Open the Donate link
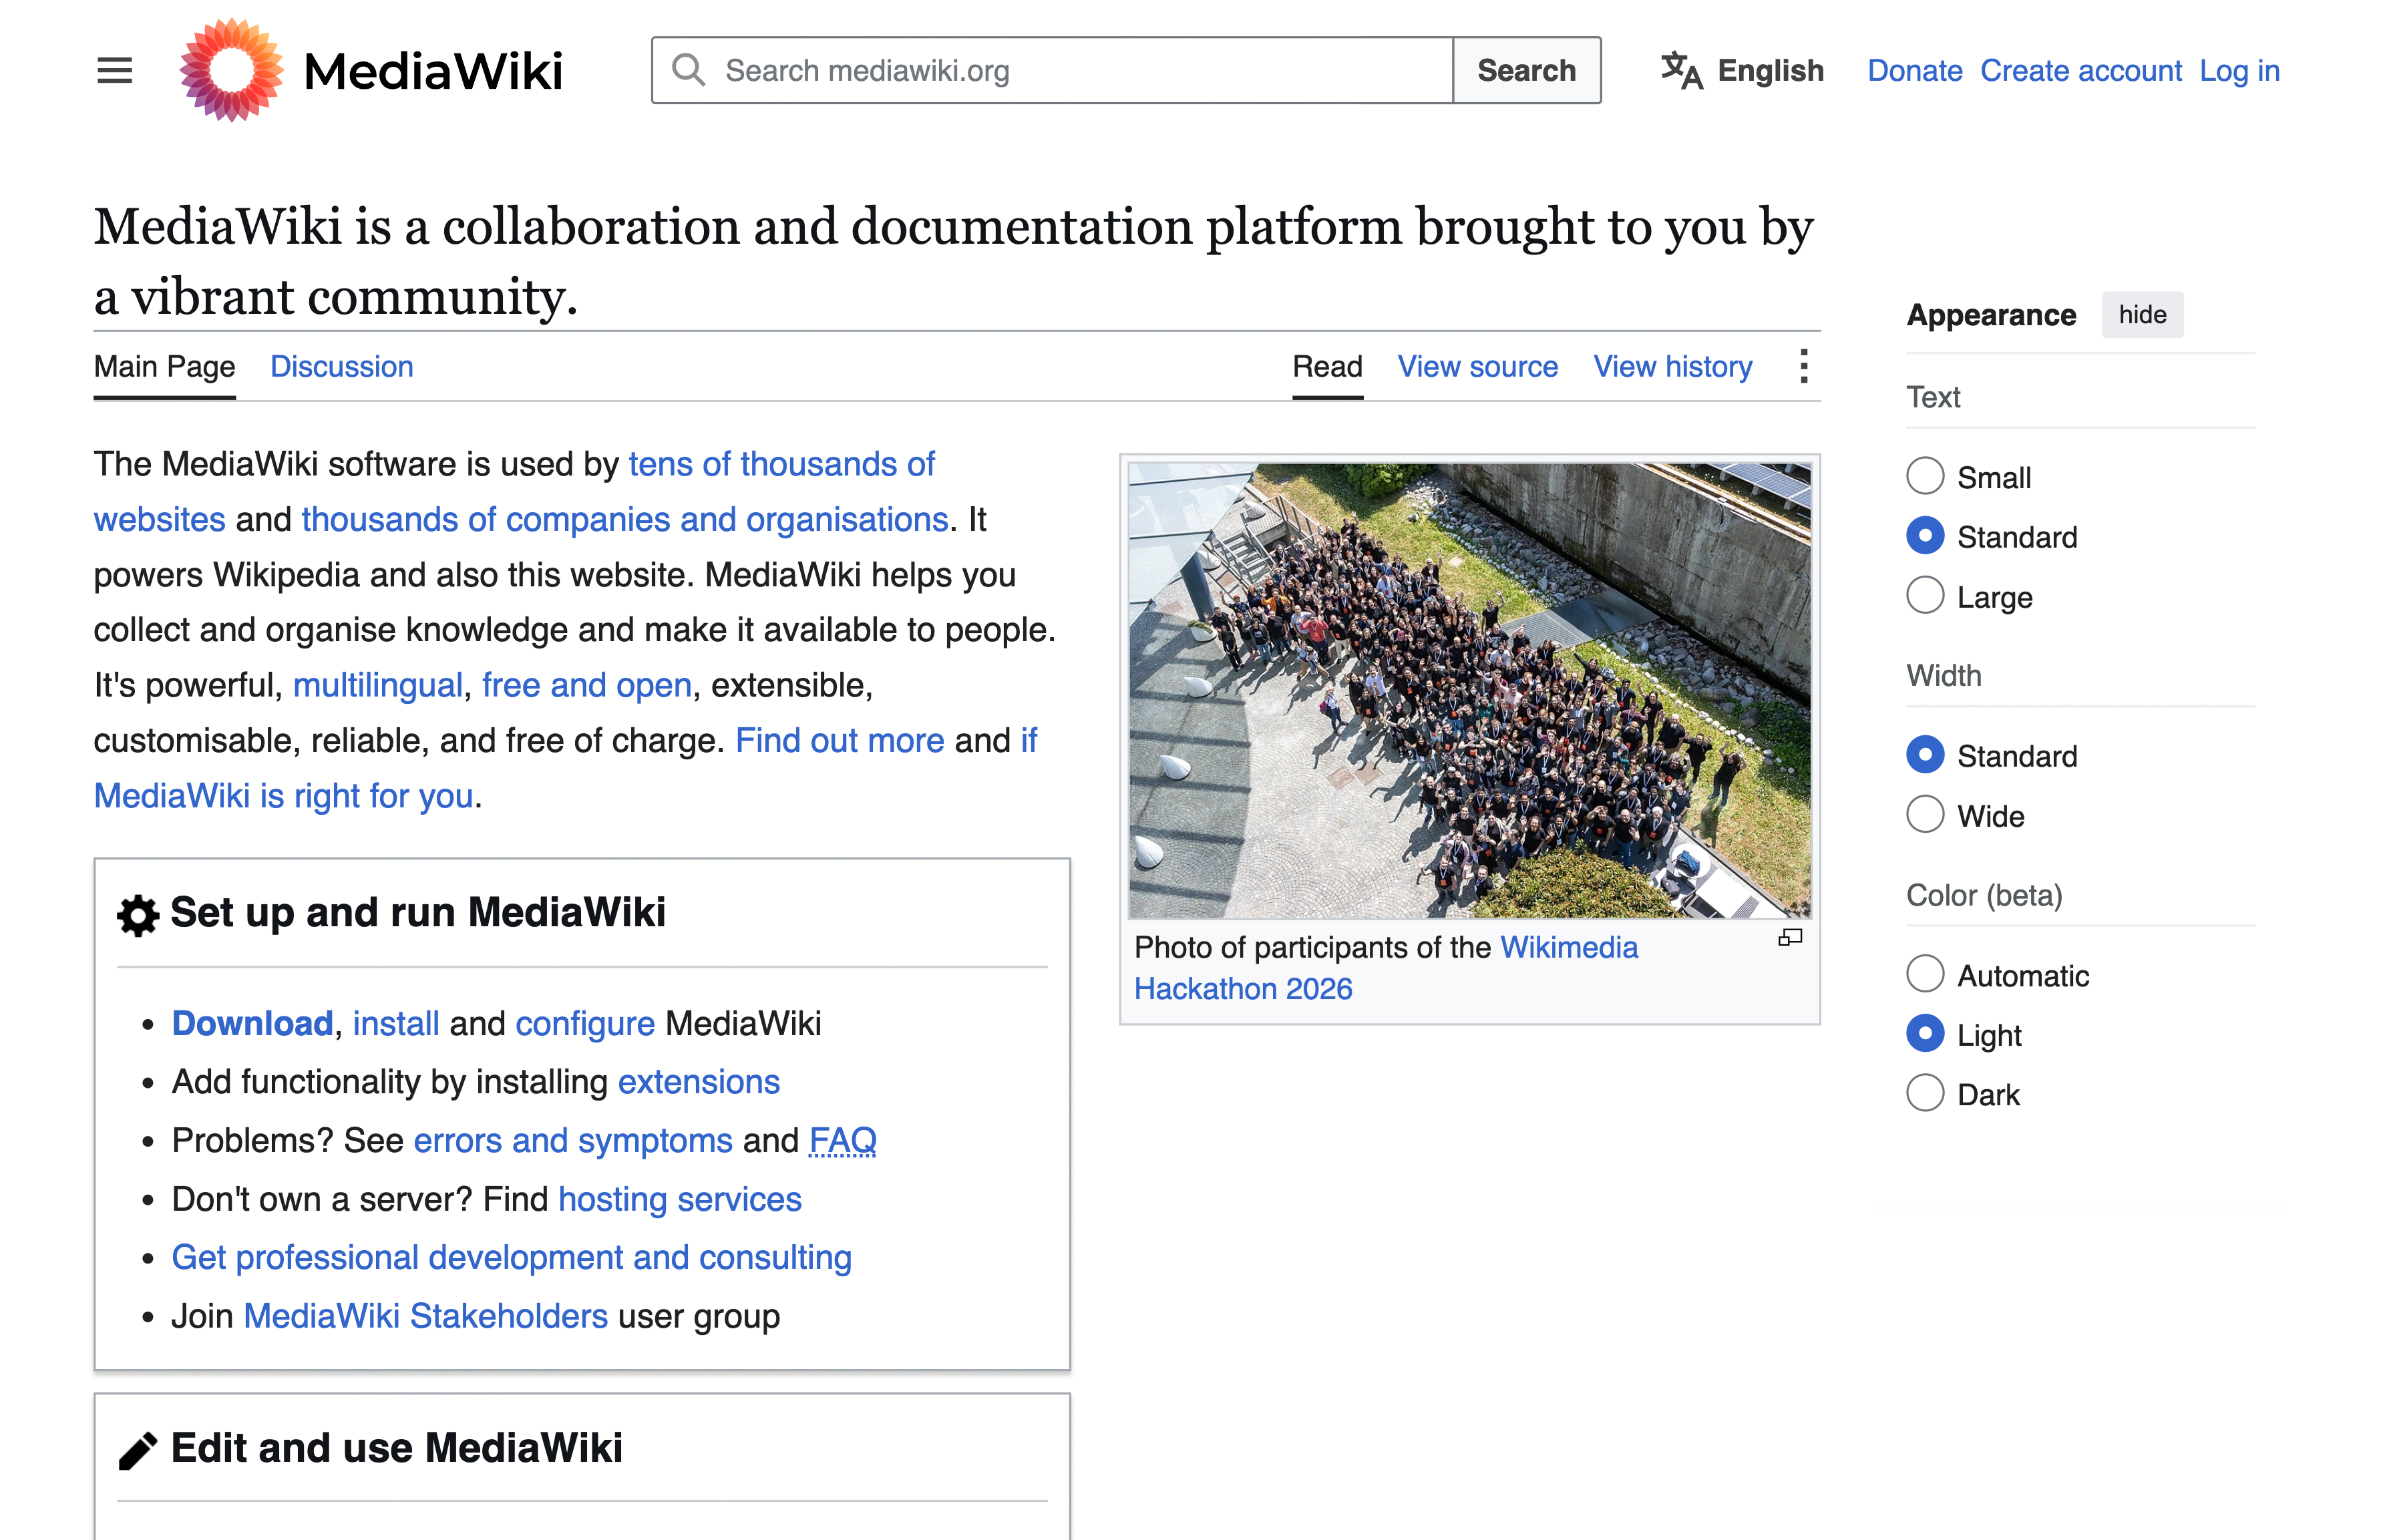This screenshot has height=1540, width=2383. coord(1915,71)
